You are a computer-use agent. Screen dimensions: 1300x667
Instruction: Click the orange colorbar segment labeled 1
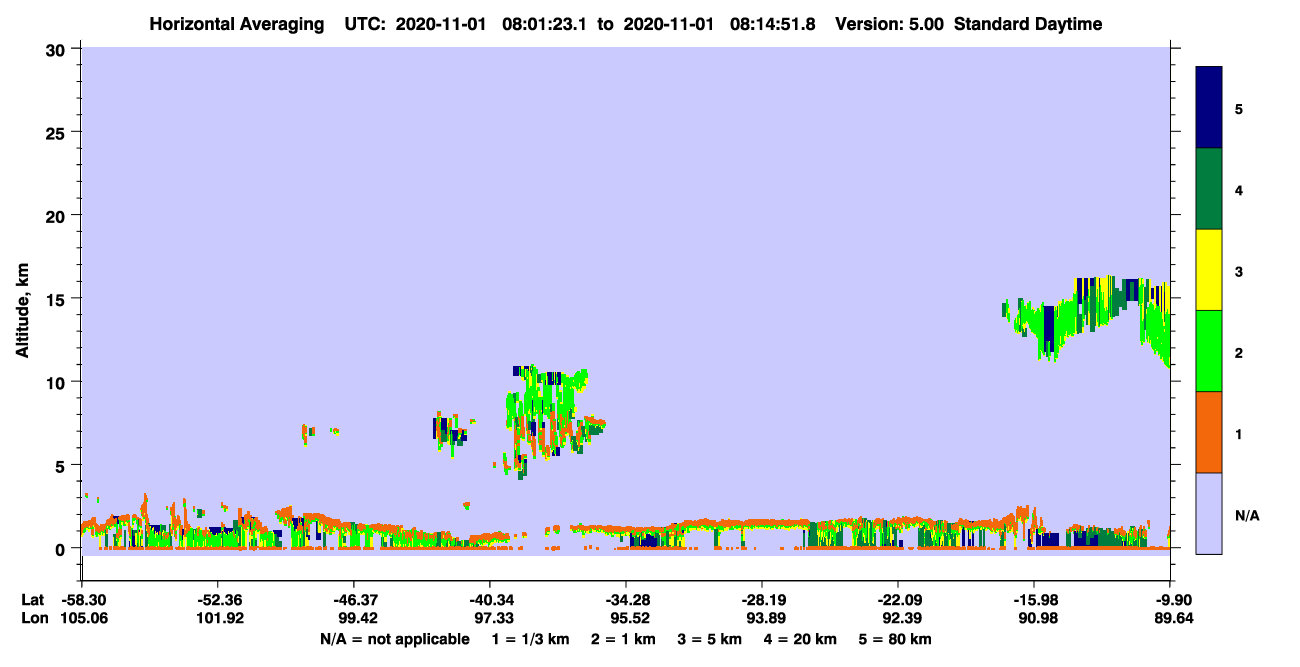point(1209,432)
